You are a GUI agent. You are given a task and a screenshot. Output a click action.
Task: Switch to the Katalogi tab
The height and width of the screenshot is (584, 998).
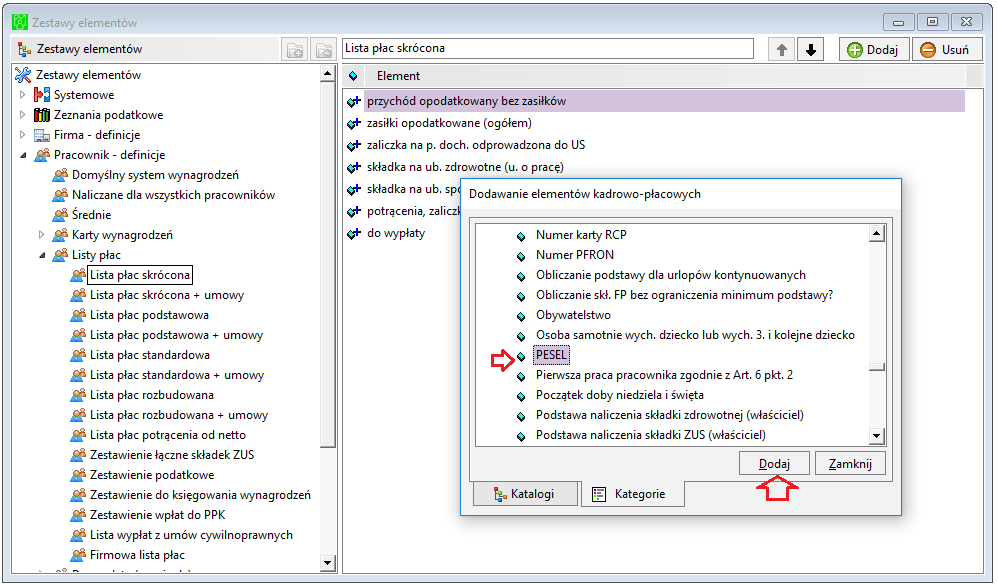tap(525, 494)
